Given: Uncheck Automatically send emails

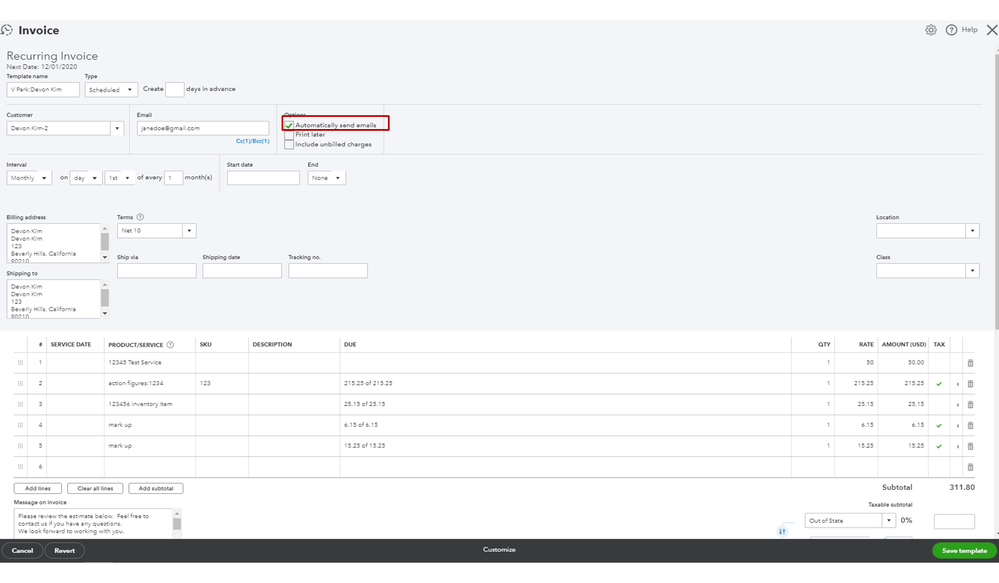Looking at the screenshot, I should pos(290,125).
